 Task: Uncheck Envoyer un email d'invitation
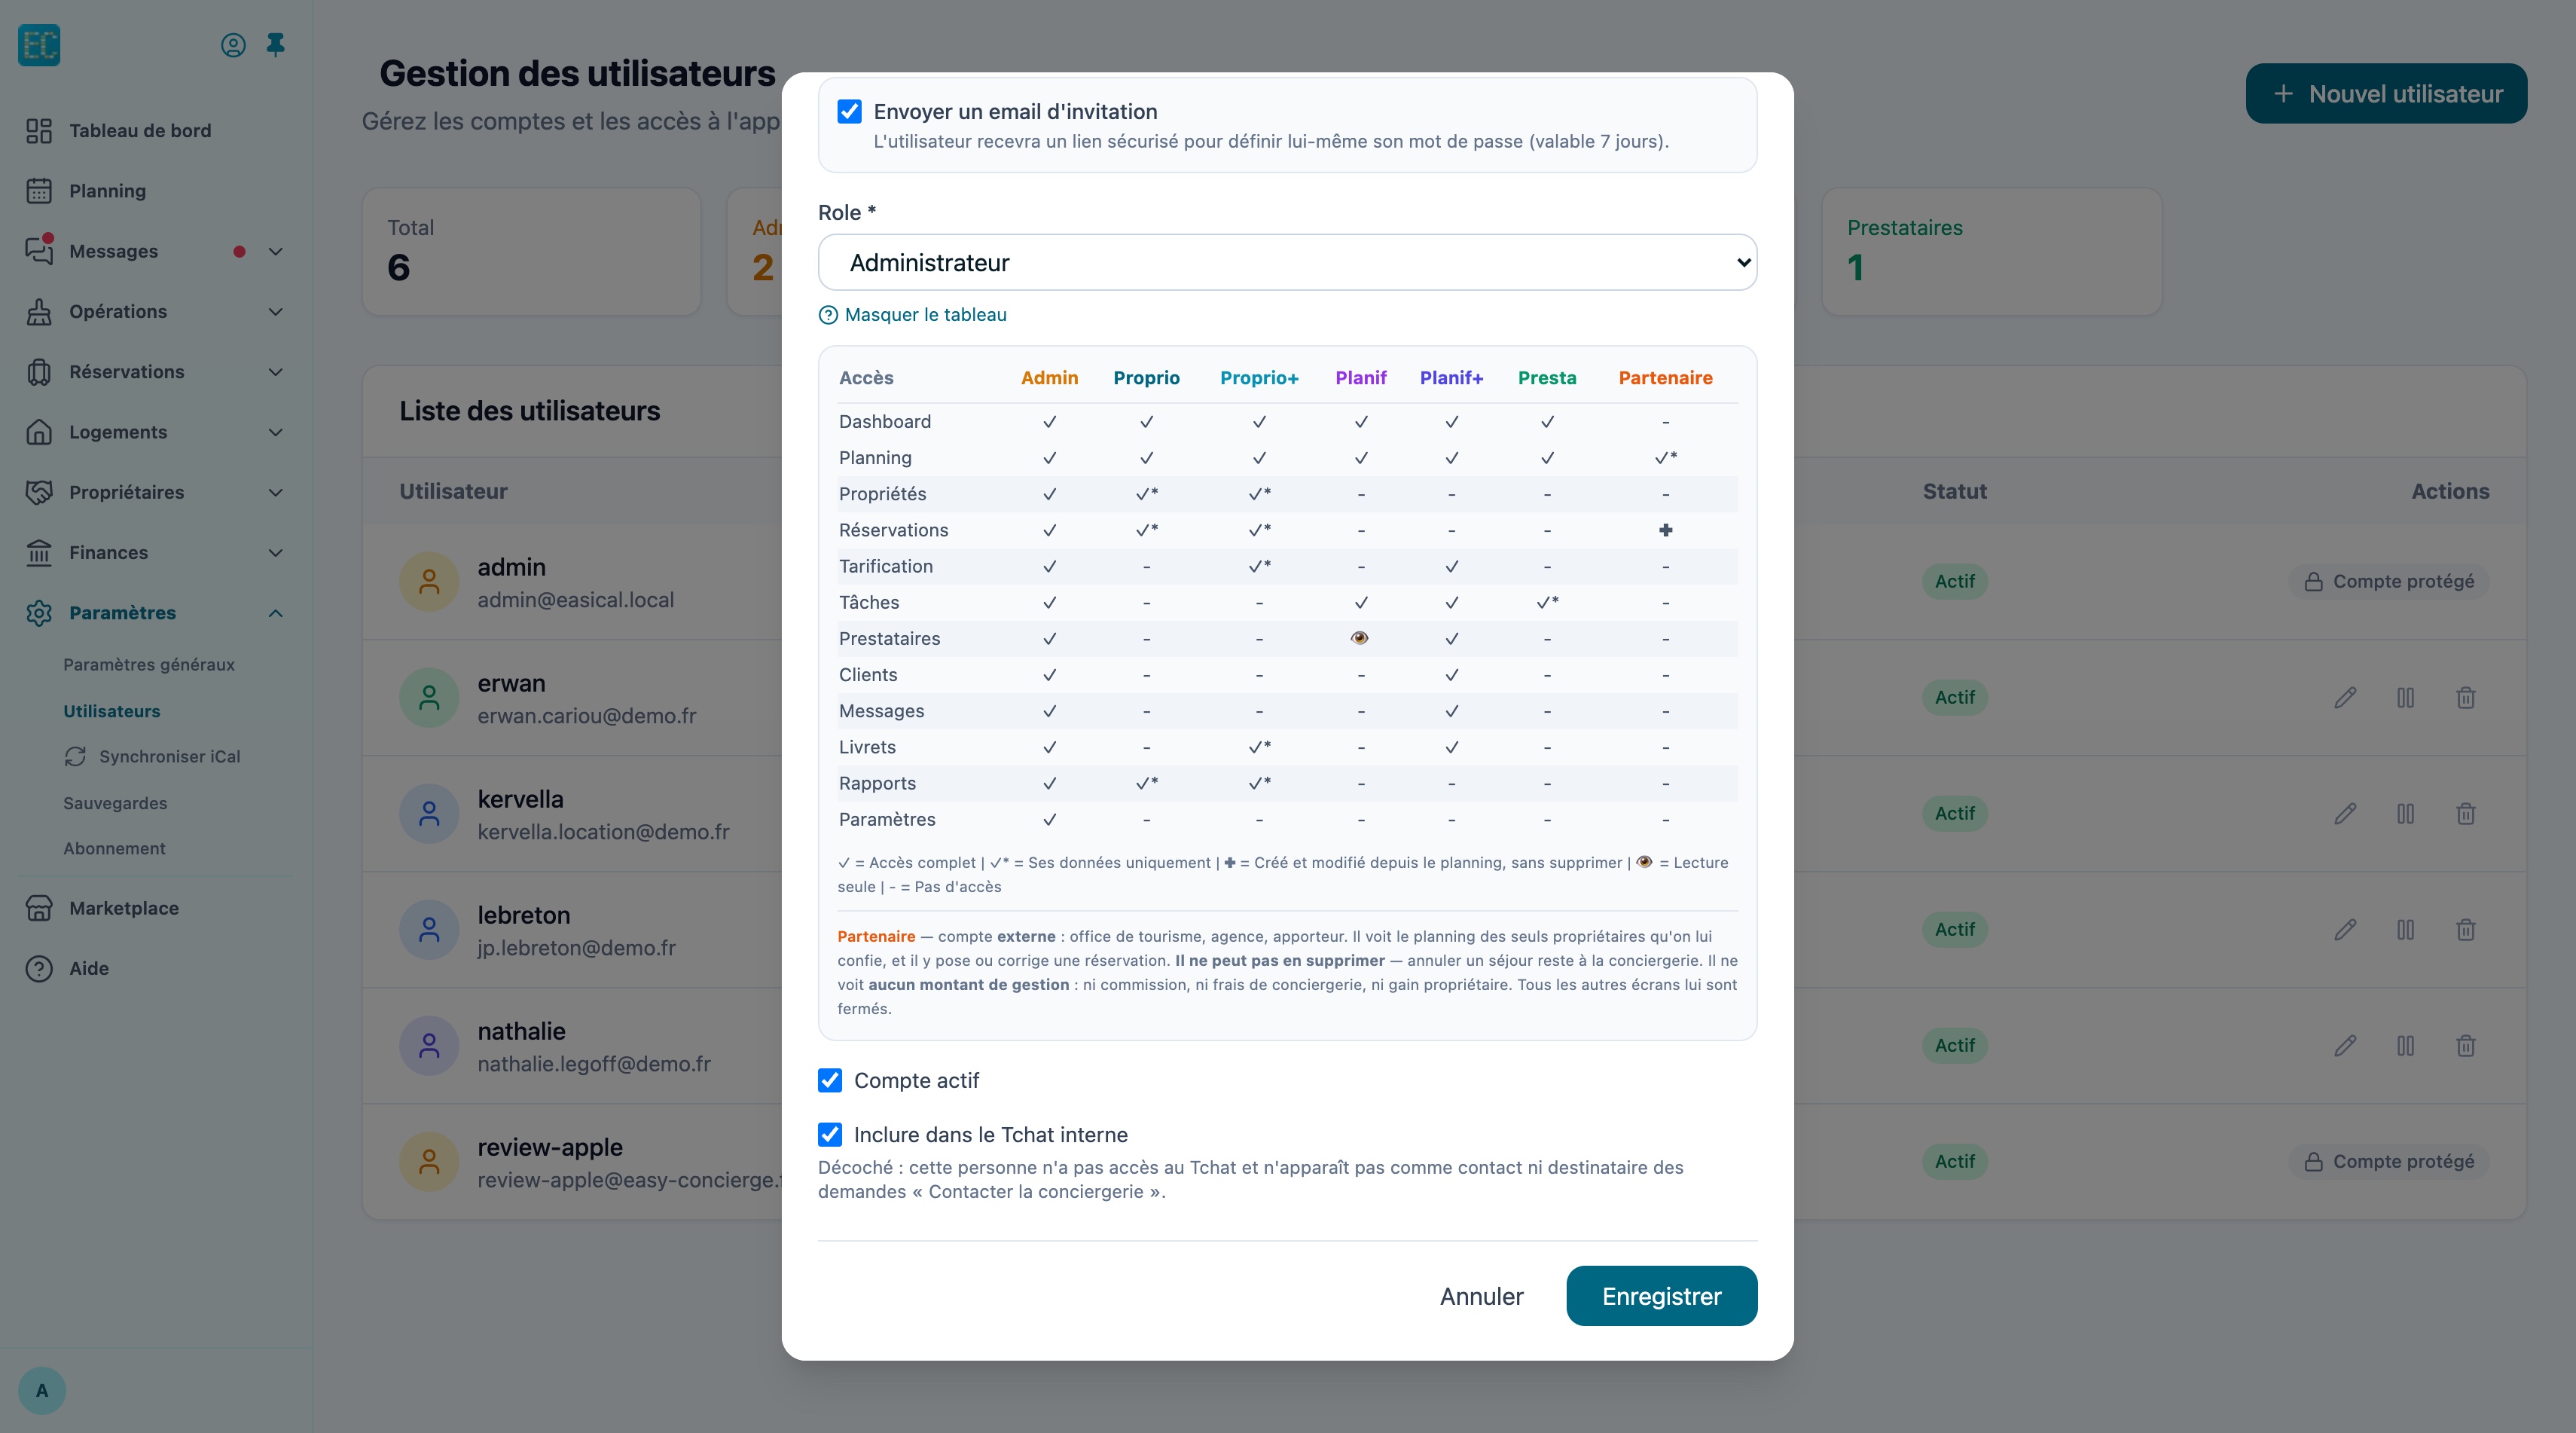(x=849, y=111)
